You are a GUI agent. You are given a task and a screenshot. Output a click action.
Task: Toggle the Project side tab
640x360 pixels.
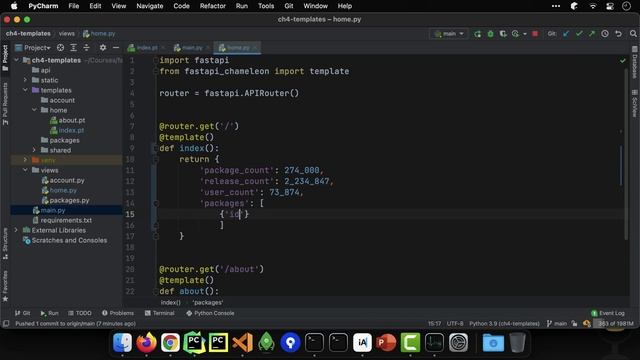click(x=5, y=58)
